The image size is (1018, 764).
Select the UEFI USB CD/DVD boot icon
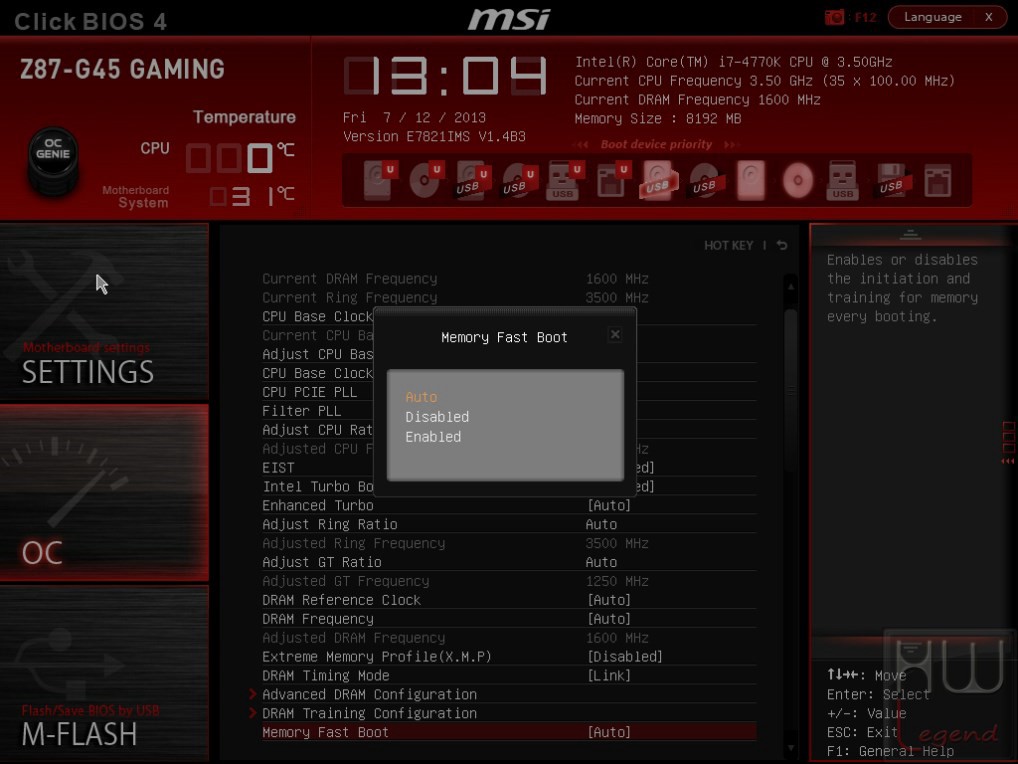(x=519, y=180)
